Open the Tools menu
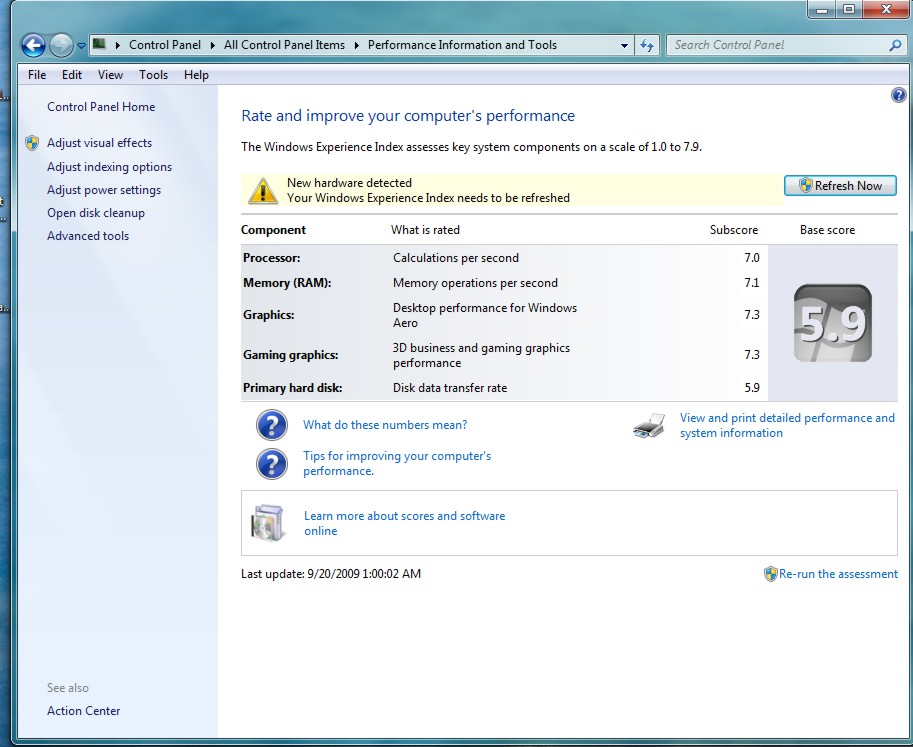 click(x=153, y=75)
